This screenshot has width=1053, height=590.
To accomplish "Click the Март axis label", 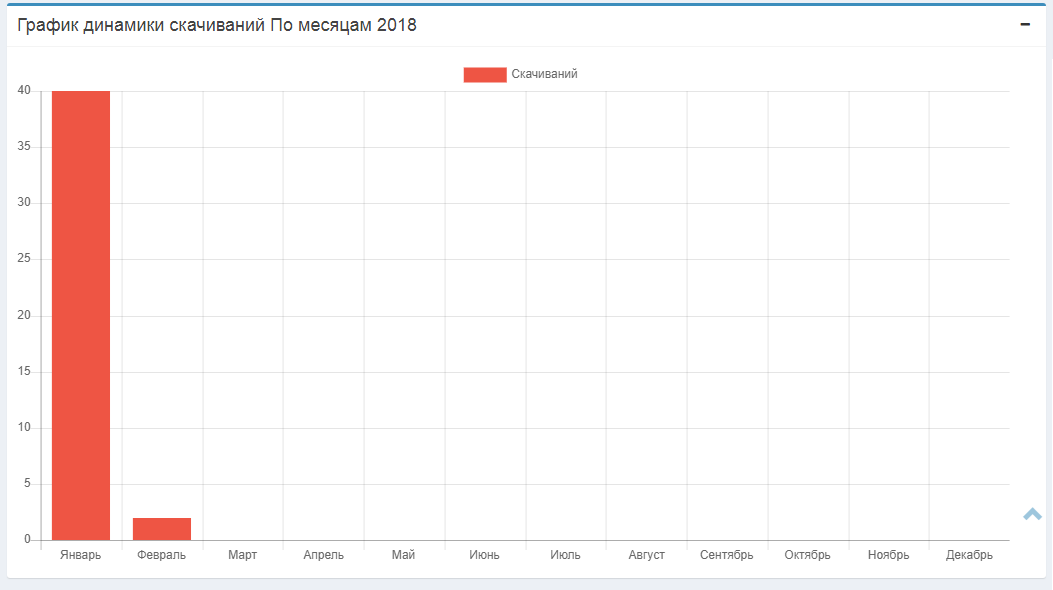I will [x=242, y=555].
